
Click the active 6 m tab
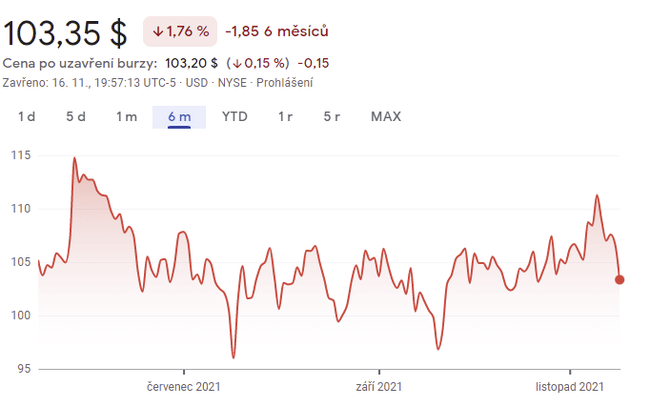[x=179, y=117]
